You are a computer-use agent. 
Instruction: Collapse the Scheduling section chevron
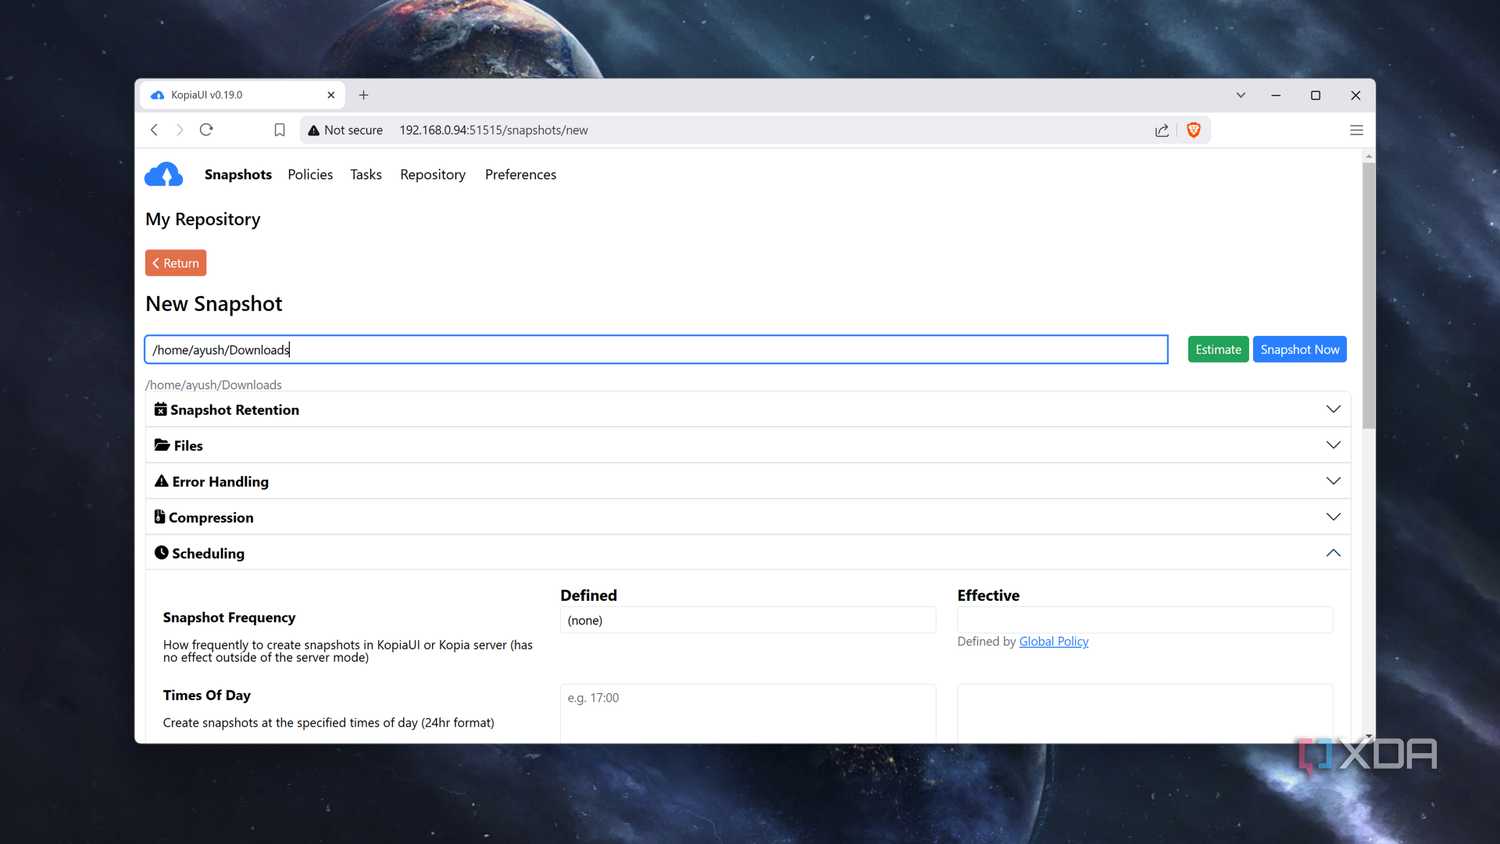coord(1333,553)
